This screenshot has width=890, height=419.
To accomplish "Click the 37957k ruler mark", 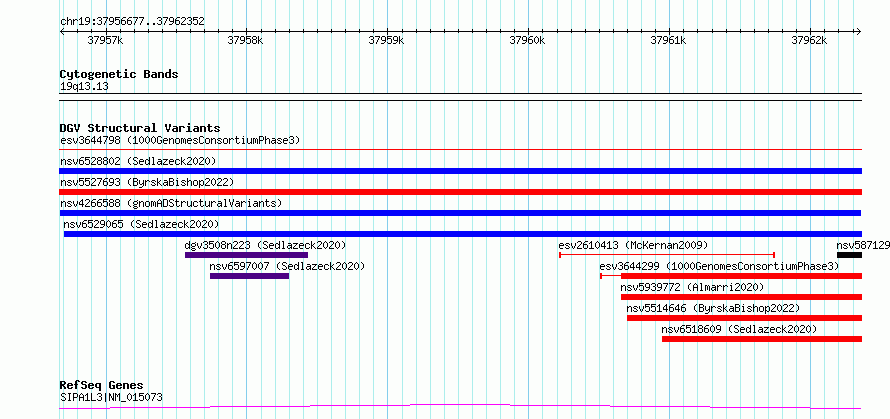I will pyautogui.click(x=106, y=41).
